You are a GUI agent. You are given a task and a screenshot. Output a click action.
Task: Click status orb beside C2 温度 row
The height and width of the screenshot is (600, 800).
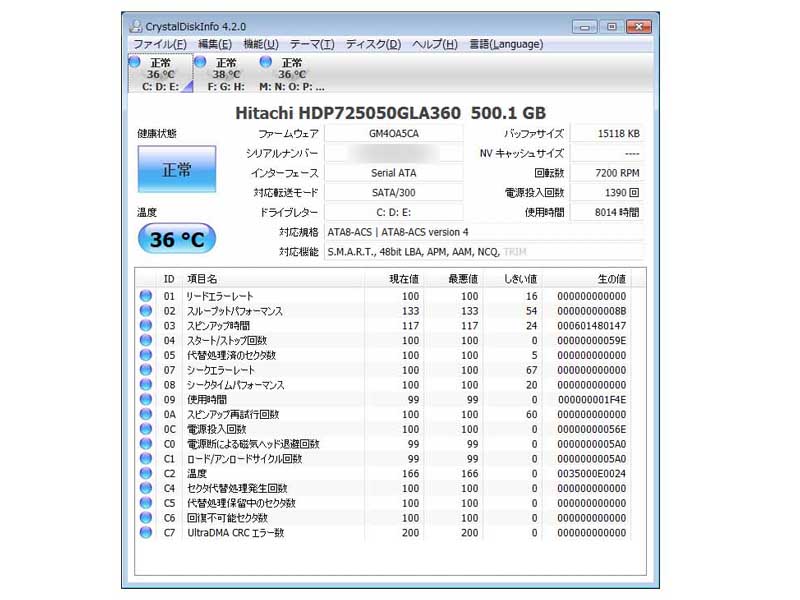click(146, 473)
